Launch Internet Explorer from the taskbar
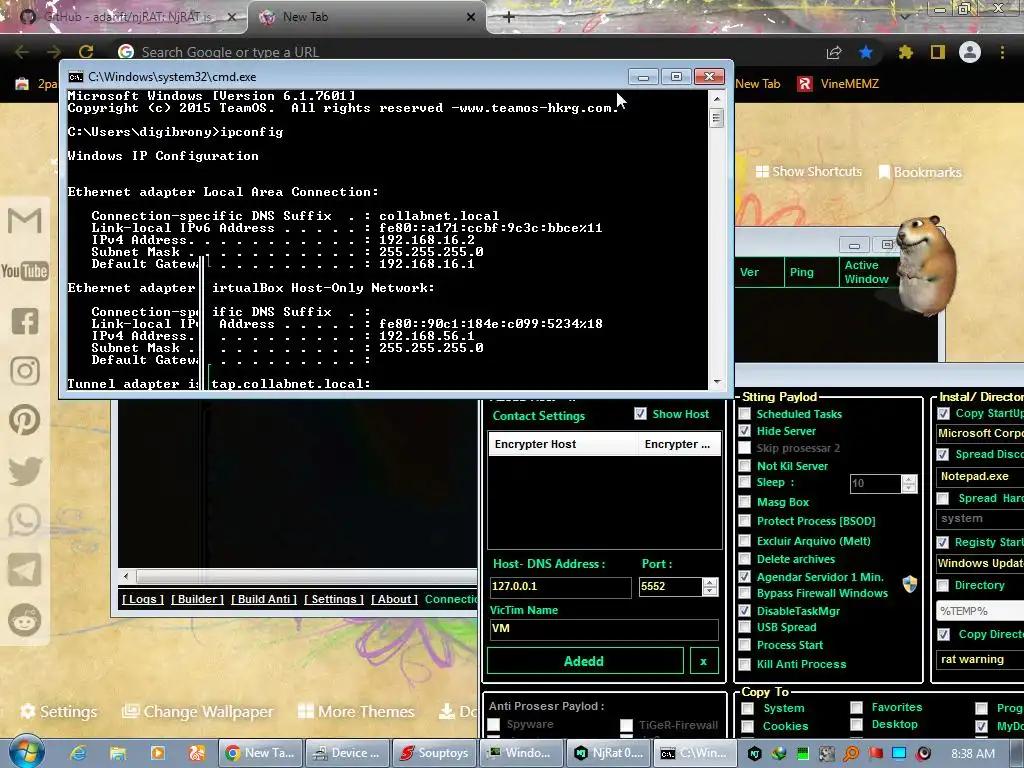Viewport: 1024px width, 768px height. pos(78,753)
